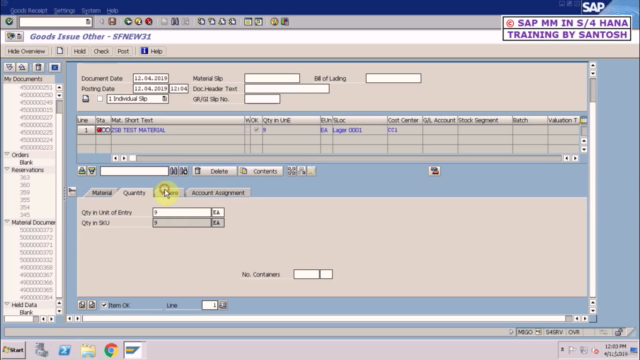Image resolution: width=640 pixels, height=360 pixels.
Task: Click the Hide Overview button
Action: (x=26, y=51)
